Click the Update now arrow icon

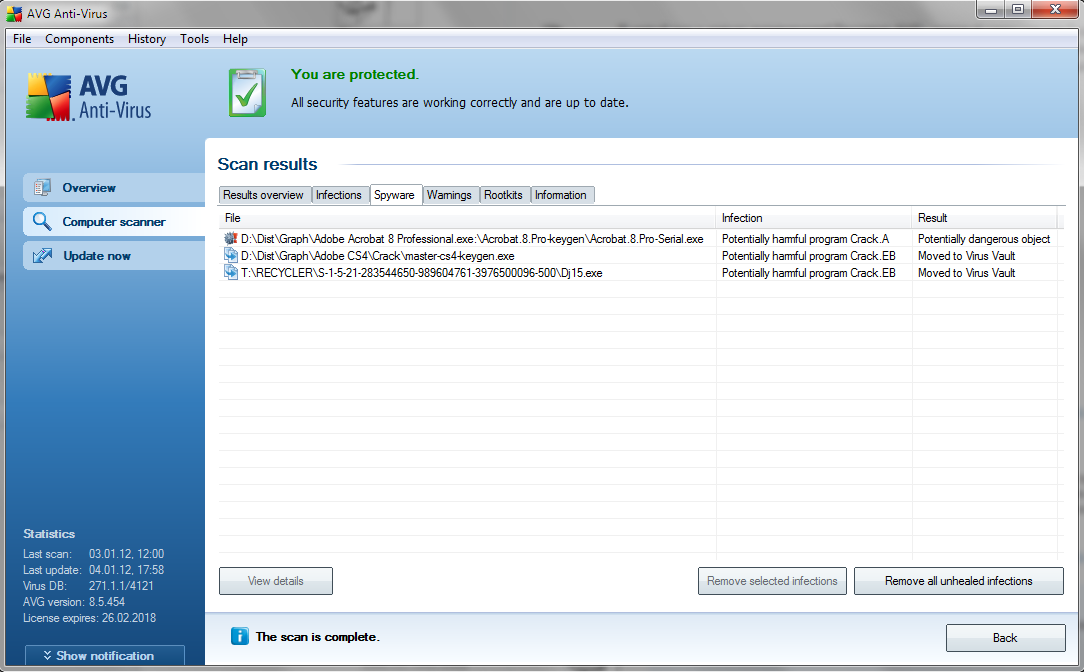[x=43, y=256]
